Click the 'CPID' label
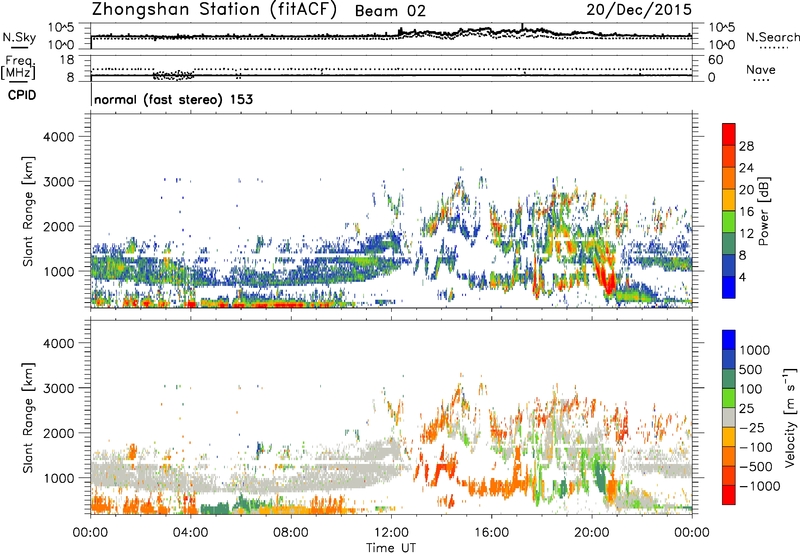The image size is (800, 554). tap(22, 95)
